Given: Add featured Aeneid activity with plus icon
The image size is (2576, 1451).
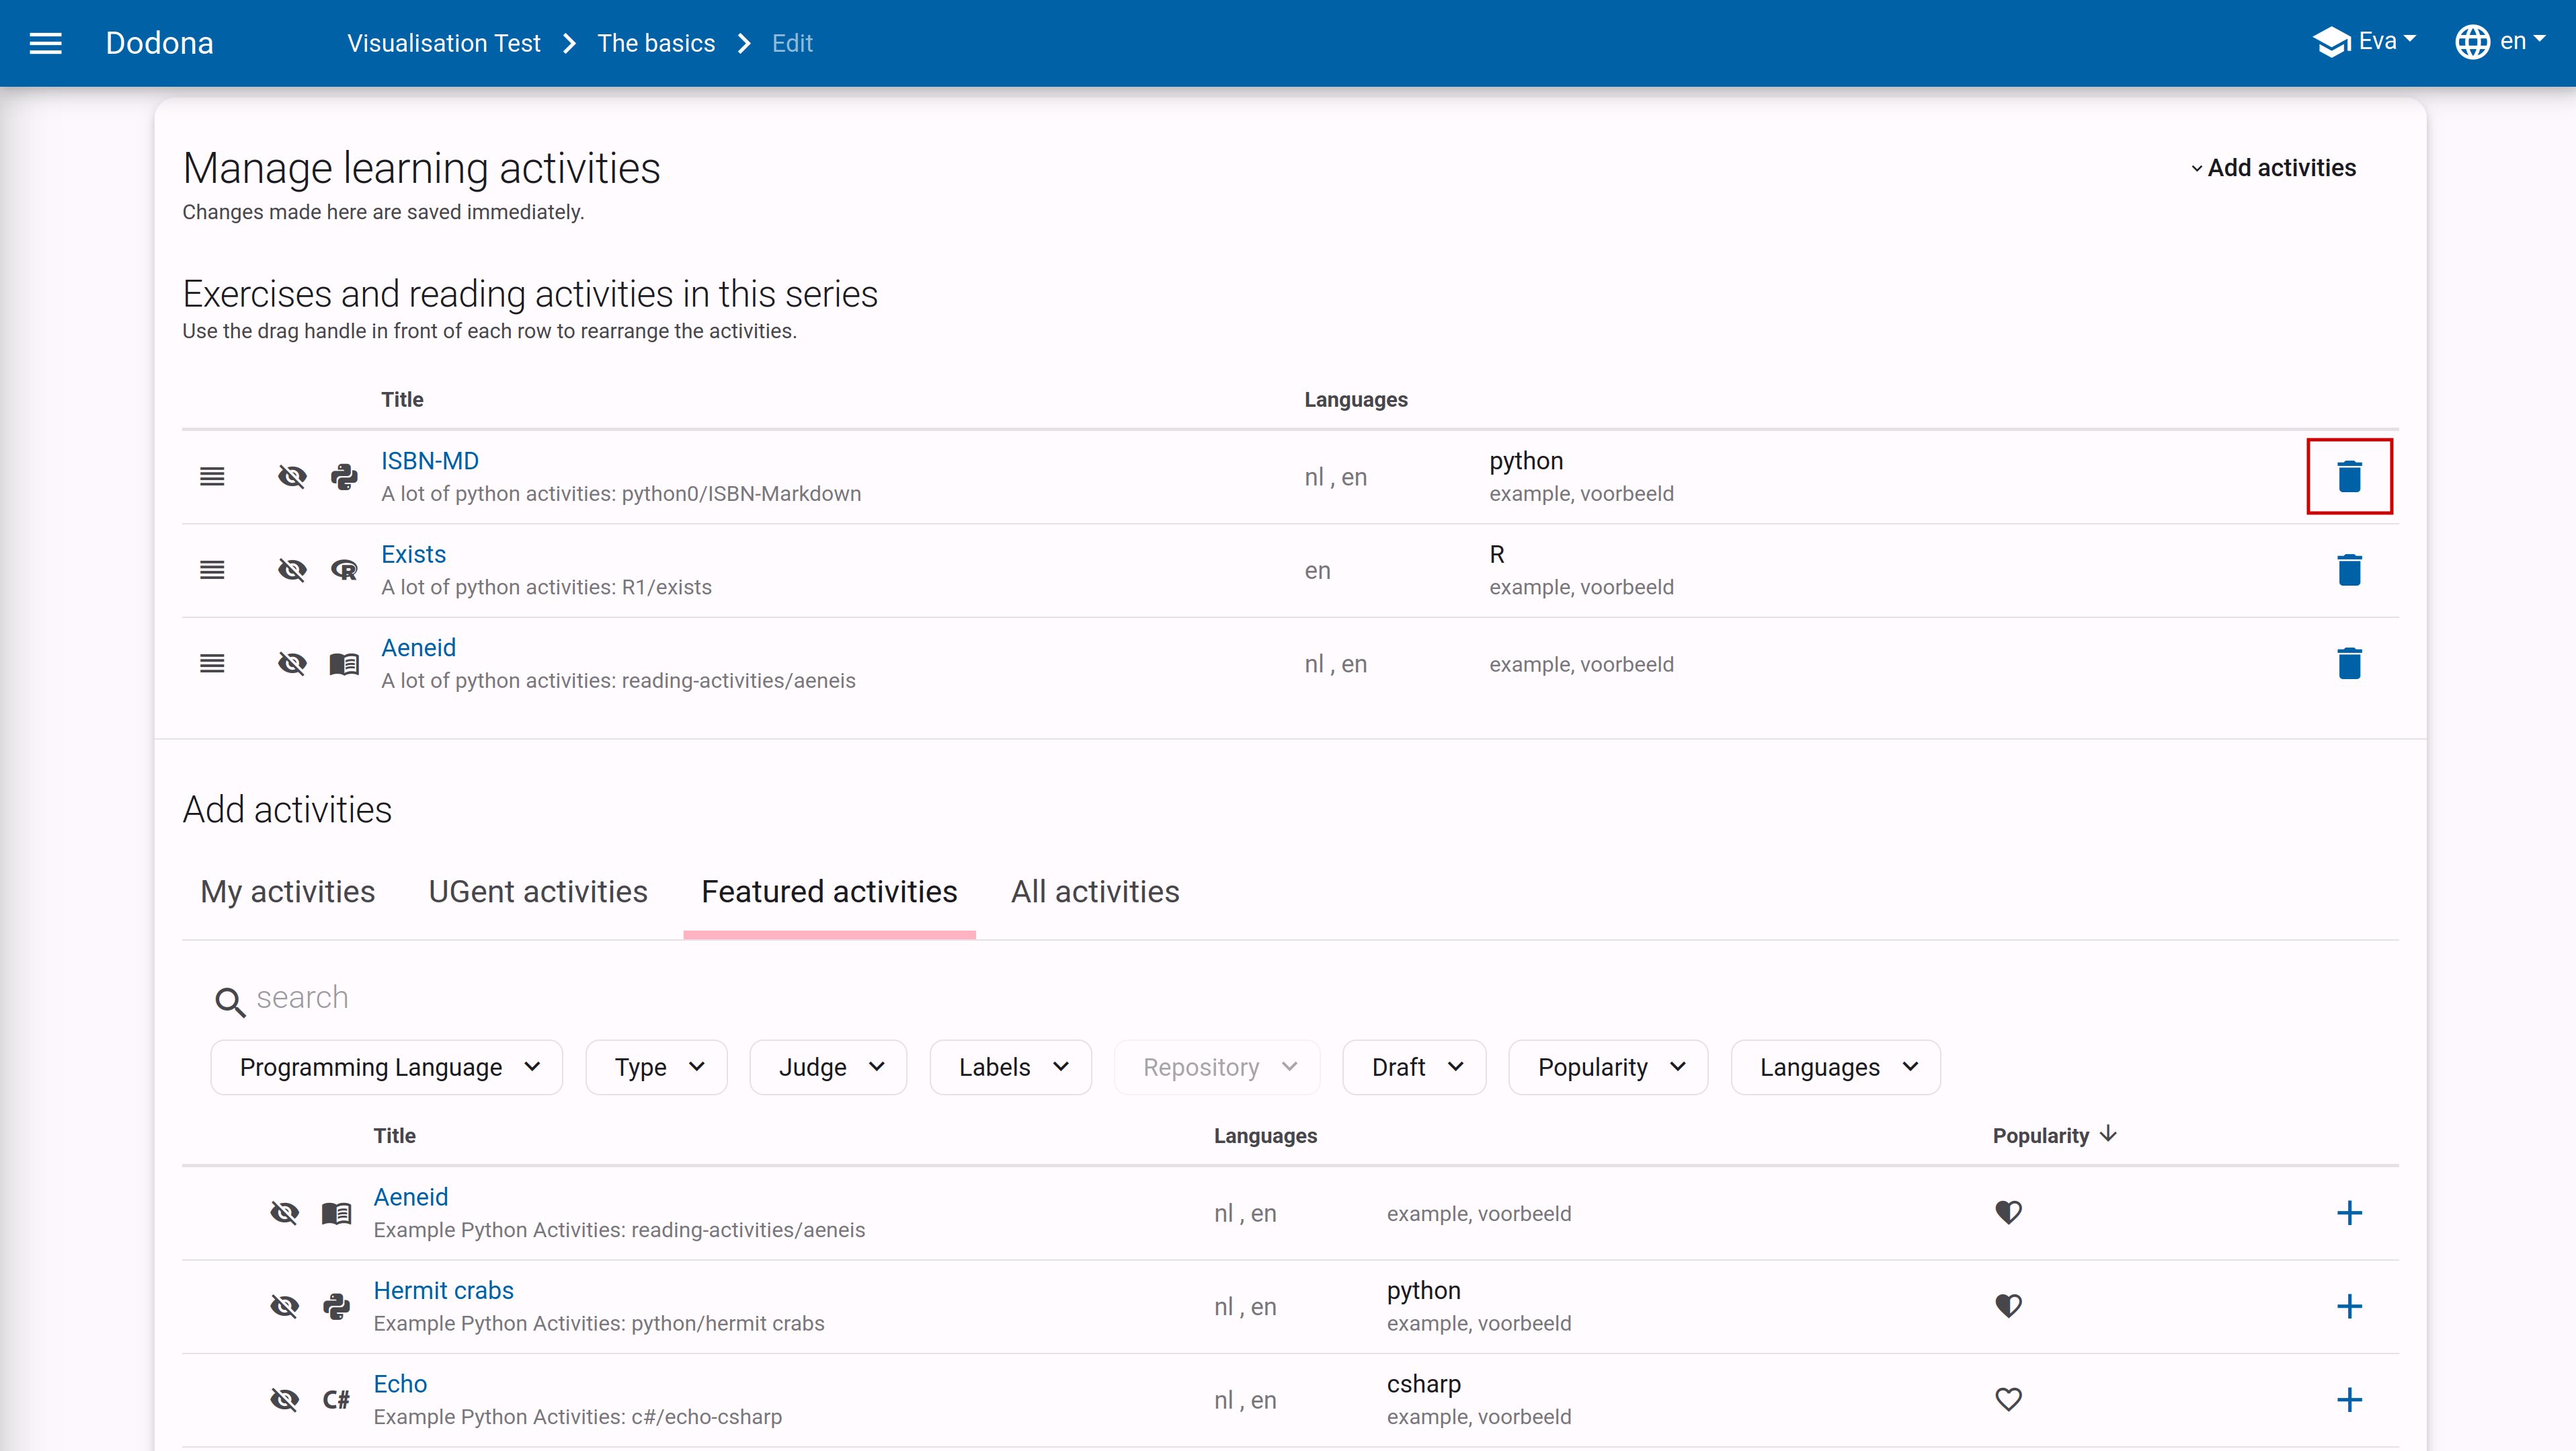Looking at the screenshot, I should [2349, 1213].
